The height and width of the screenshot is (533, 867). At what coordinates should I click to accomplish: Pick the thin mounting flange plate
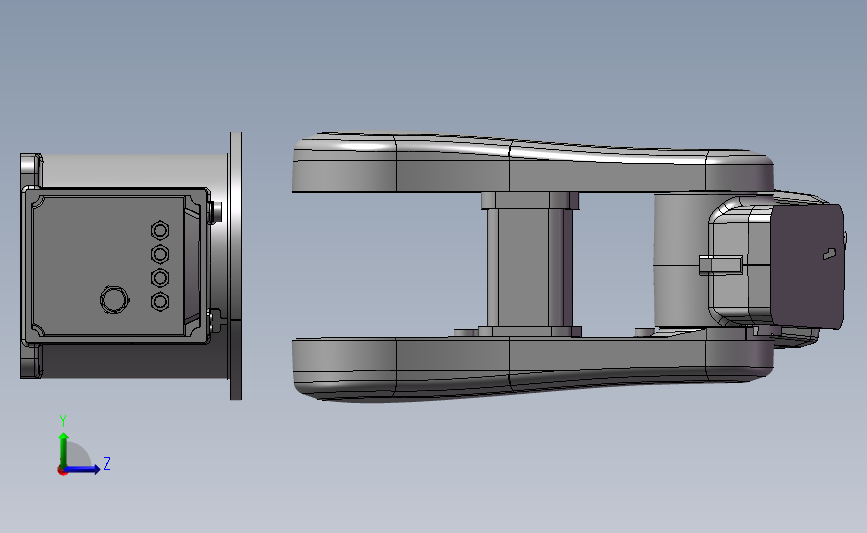236,265
